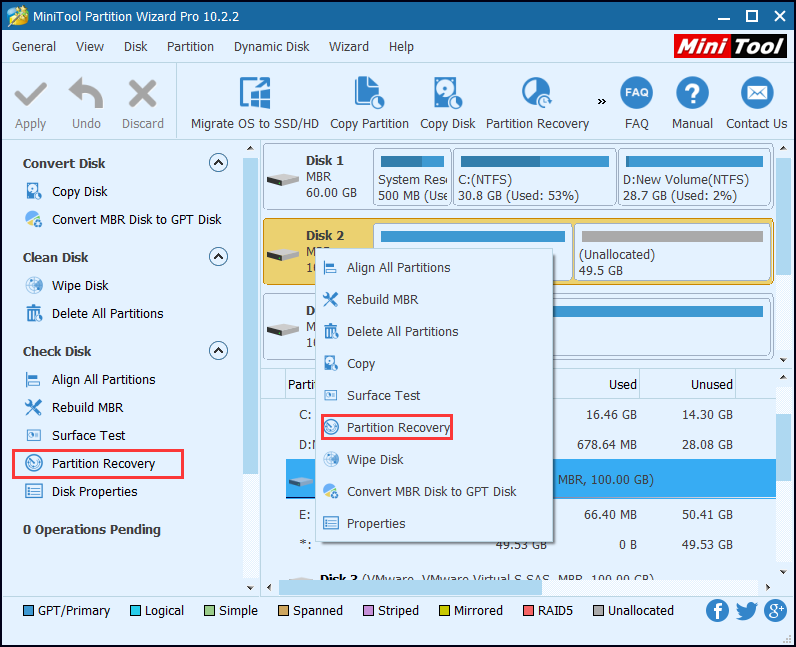This screenshot has width=796, height=647.
Task: Open the Google Plus link icon
Action: pos(776,610)
